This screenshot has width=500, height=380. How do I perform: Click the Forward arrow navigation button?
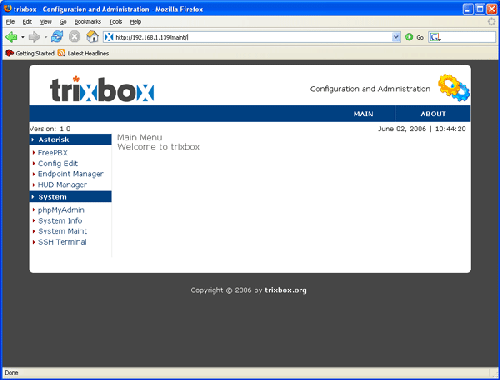(x=34, y=37)
